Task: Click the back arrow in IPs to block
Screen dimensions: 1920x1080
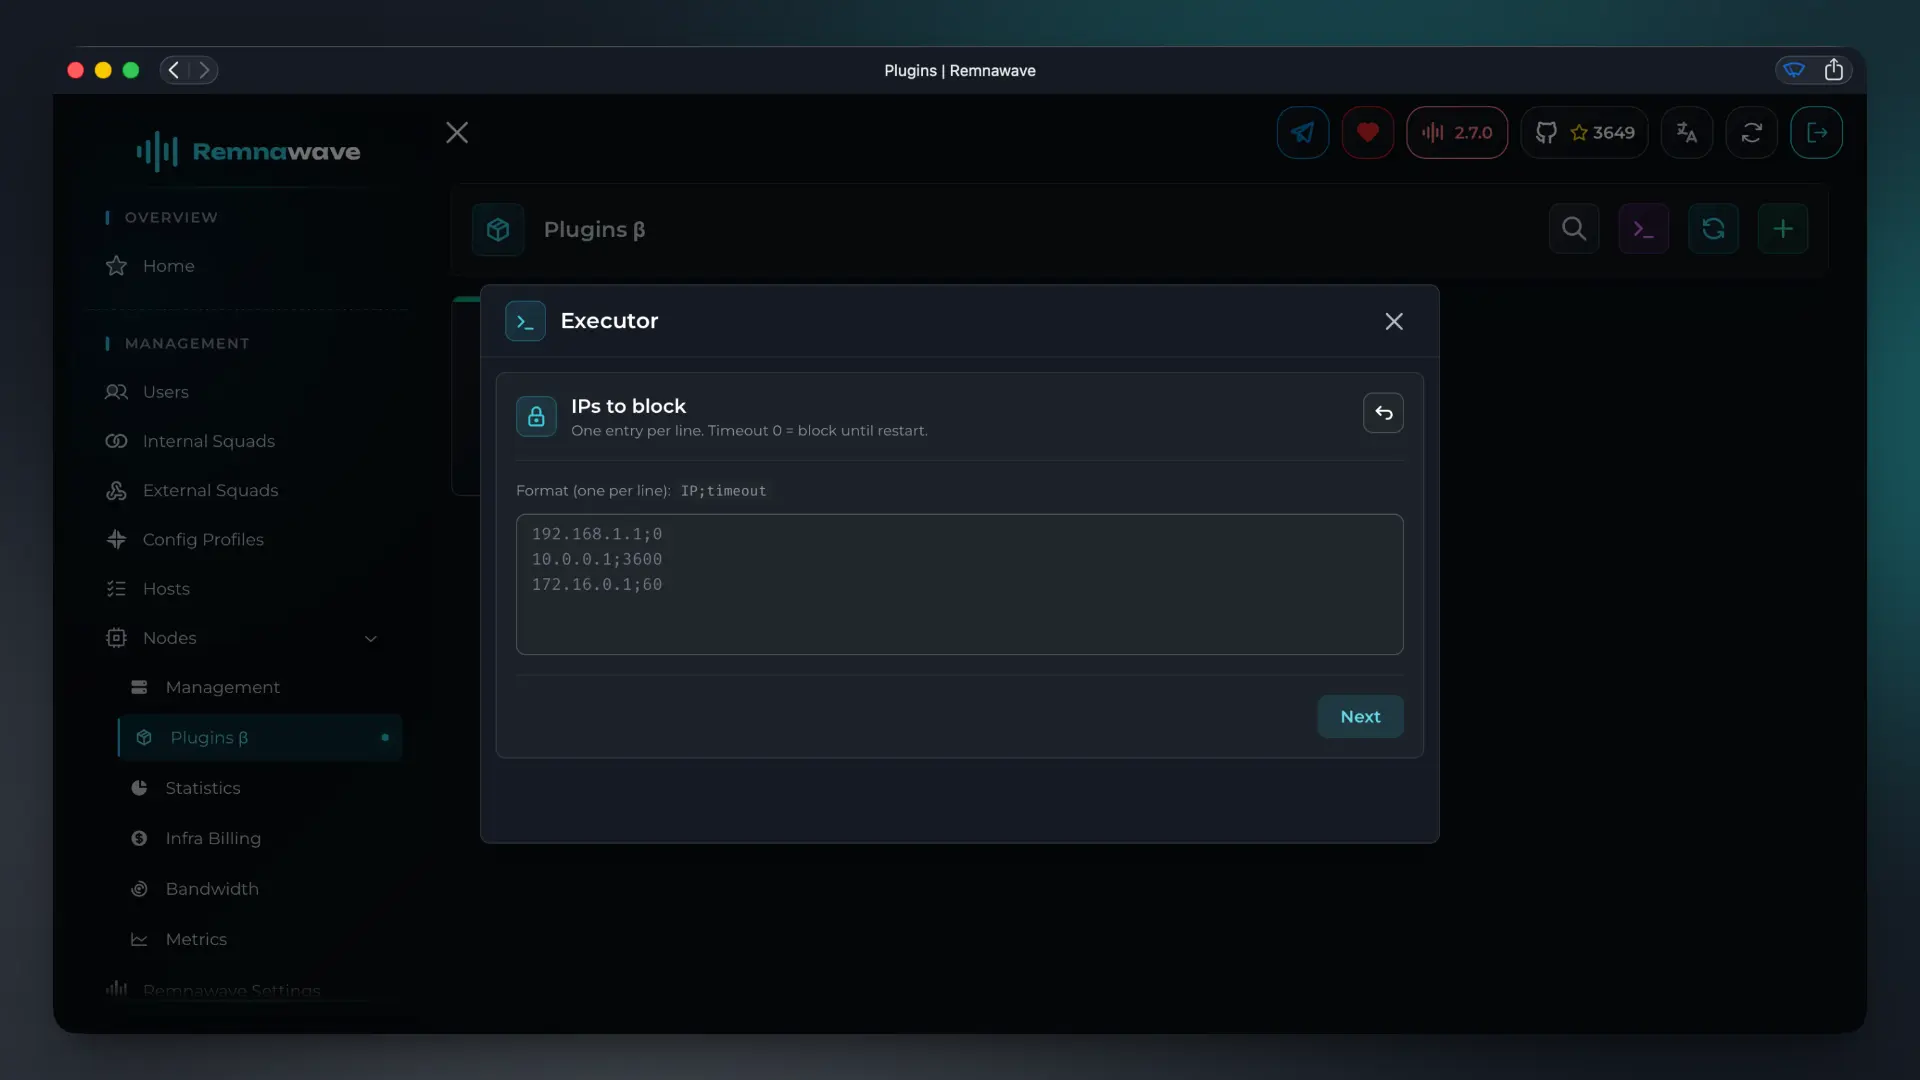Action: [x=1383, y=413]
